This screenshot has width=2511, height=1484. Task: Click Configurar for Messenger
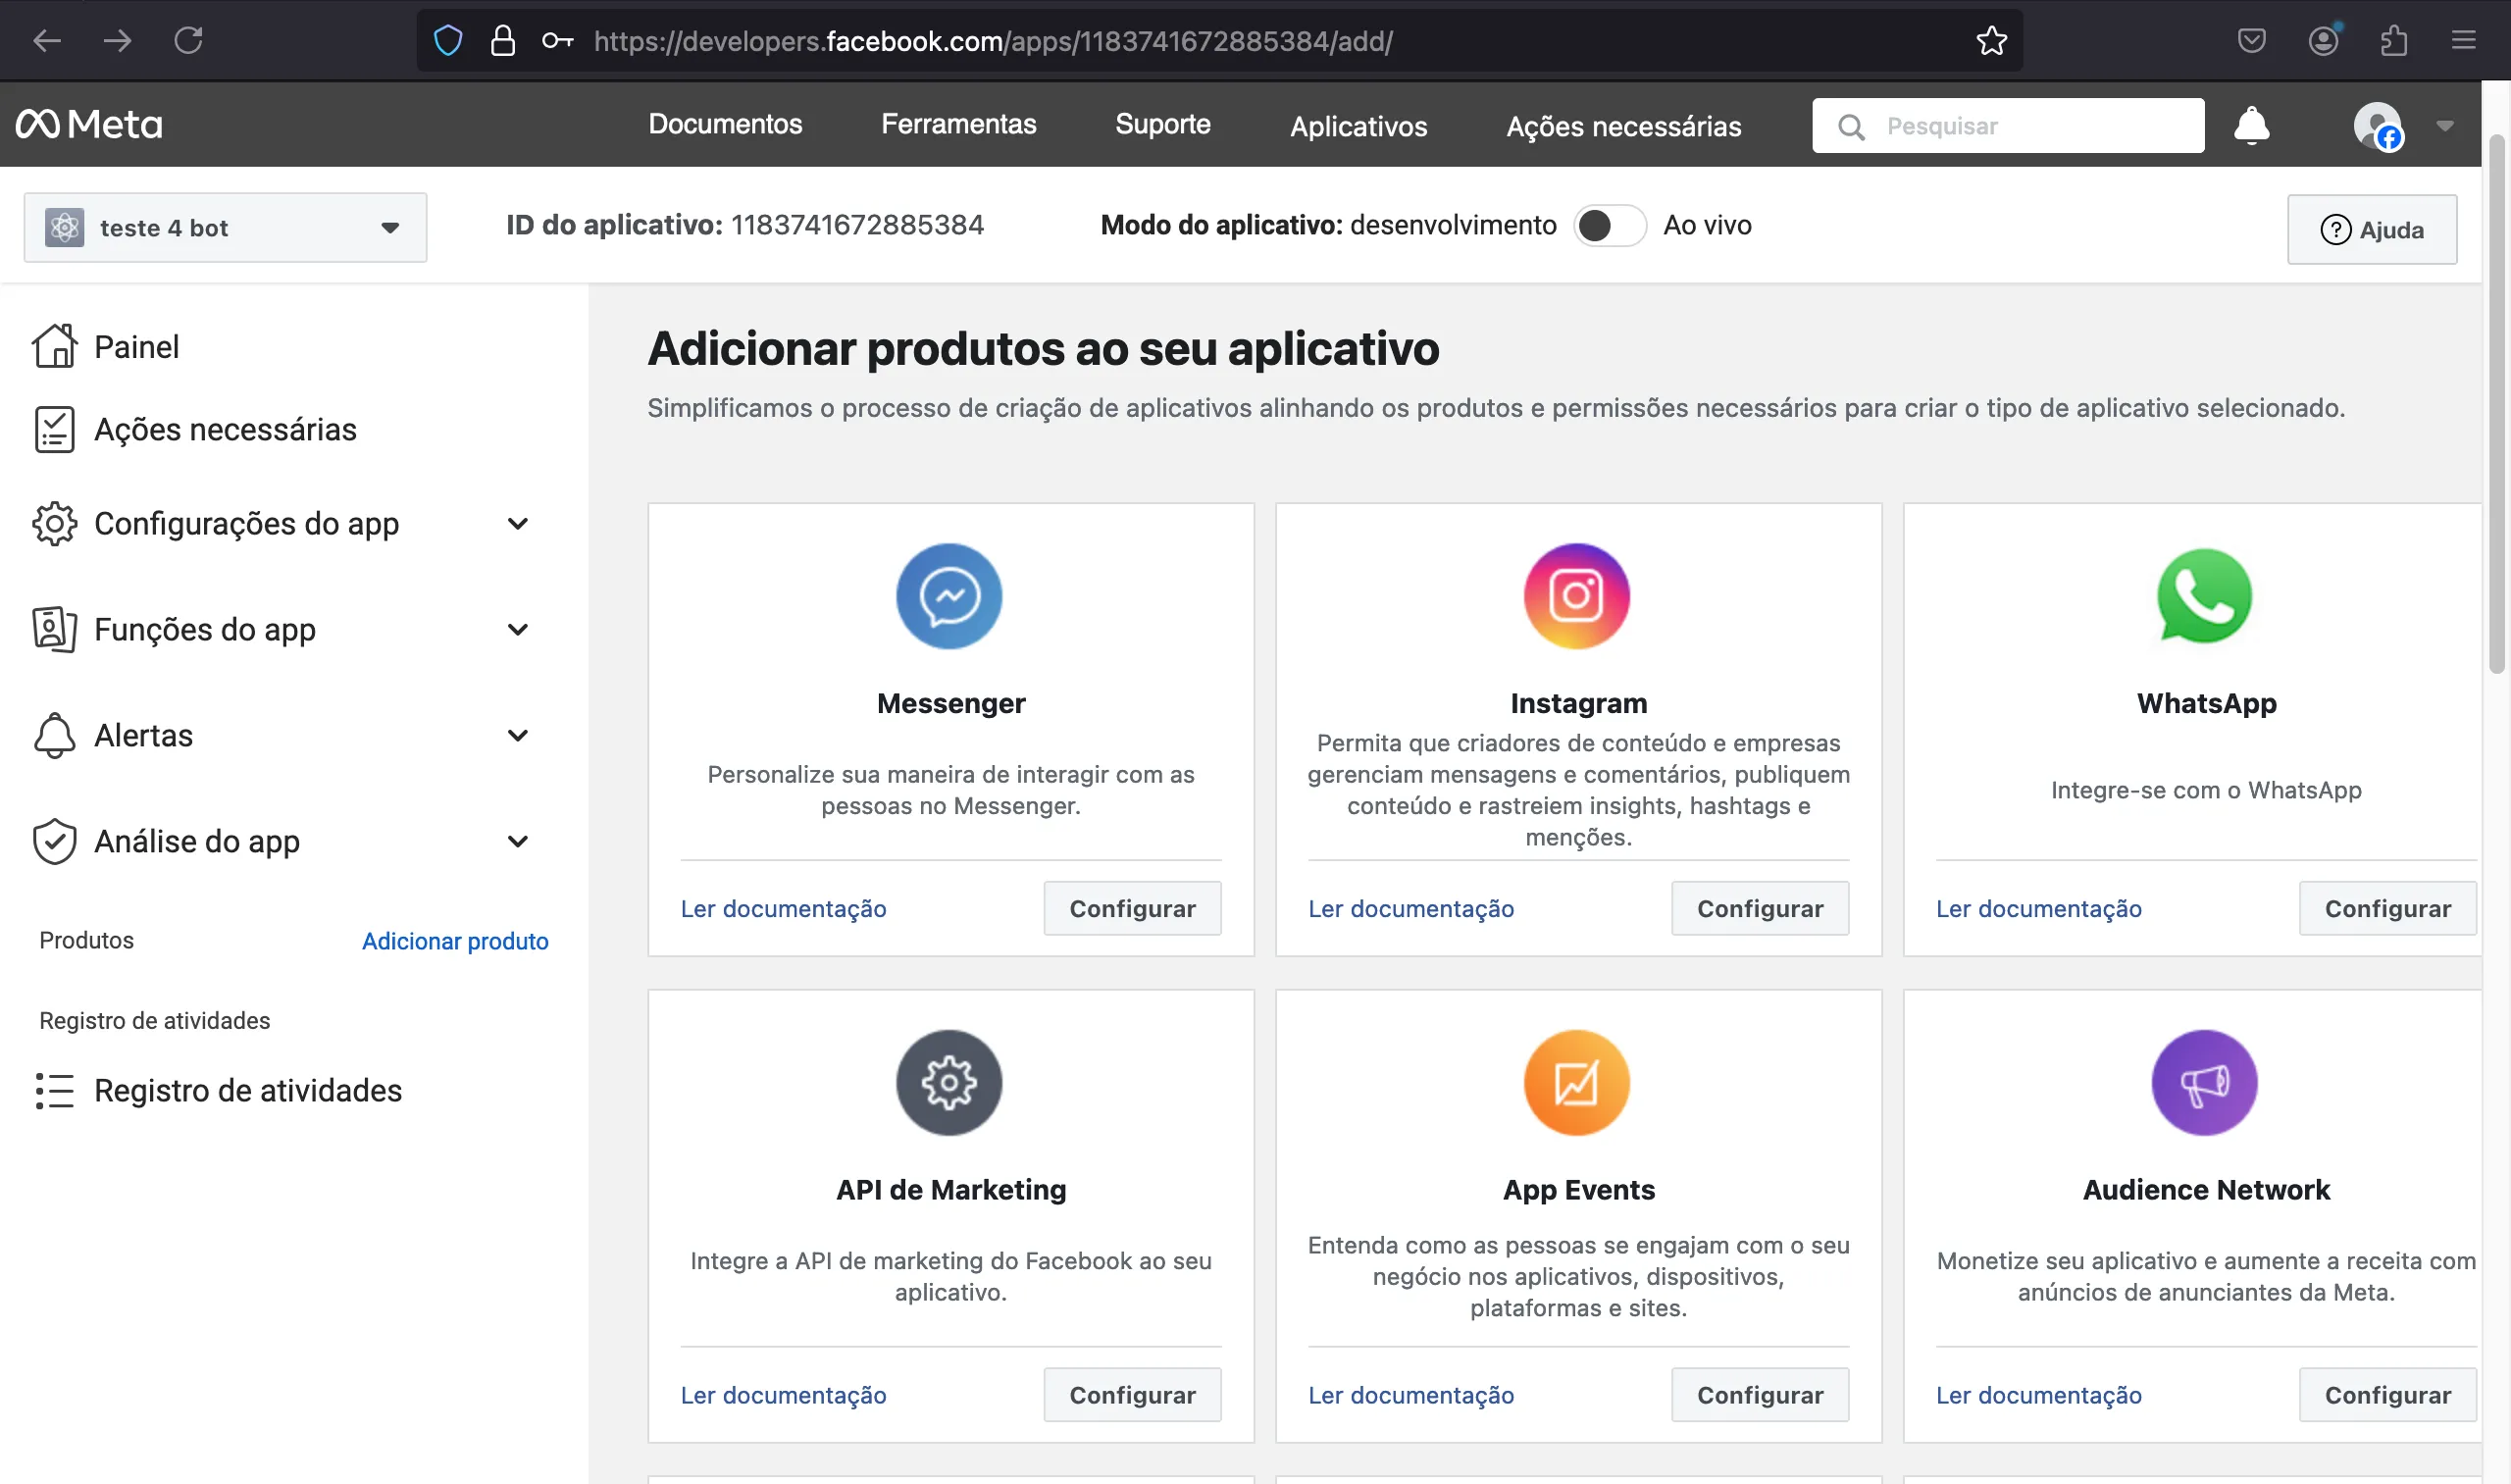1132,908
